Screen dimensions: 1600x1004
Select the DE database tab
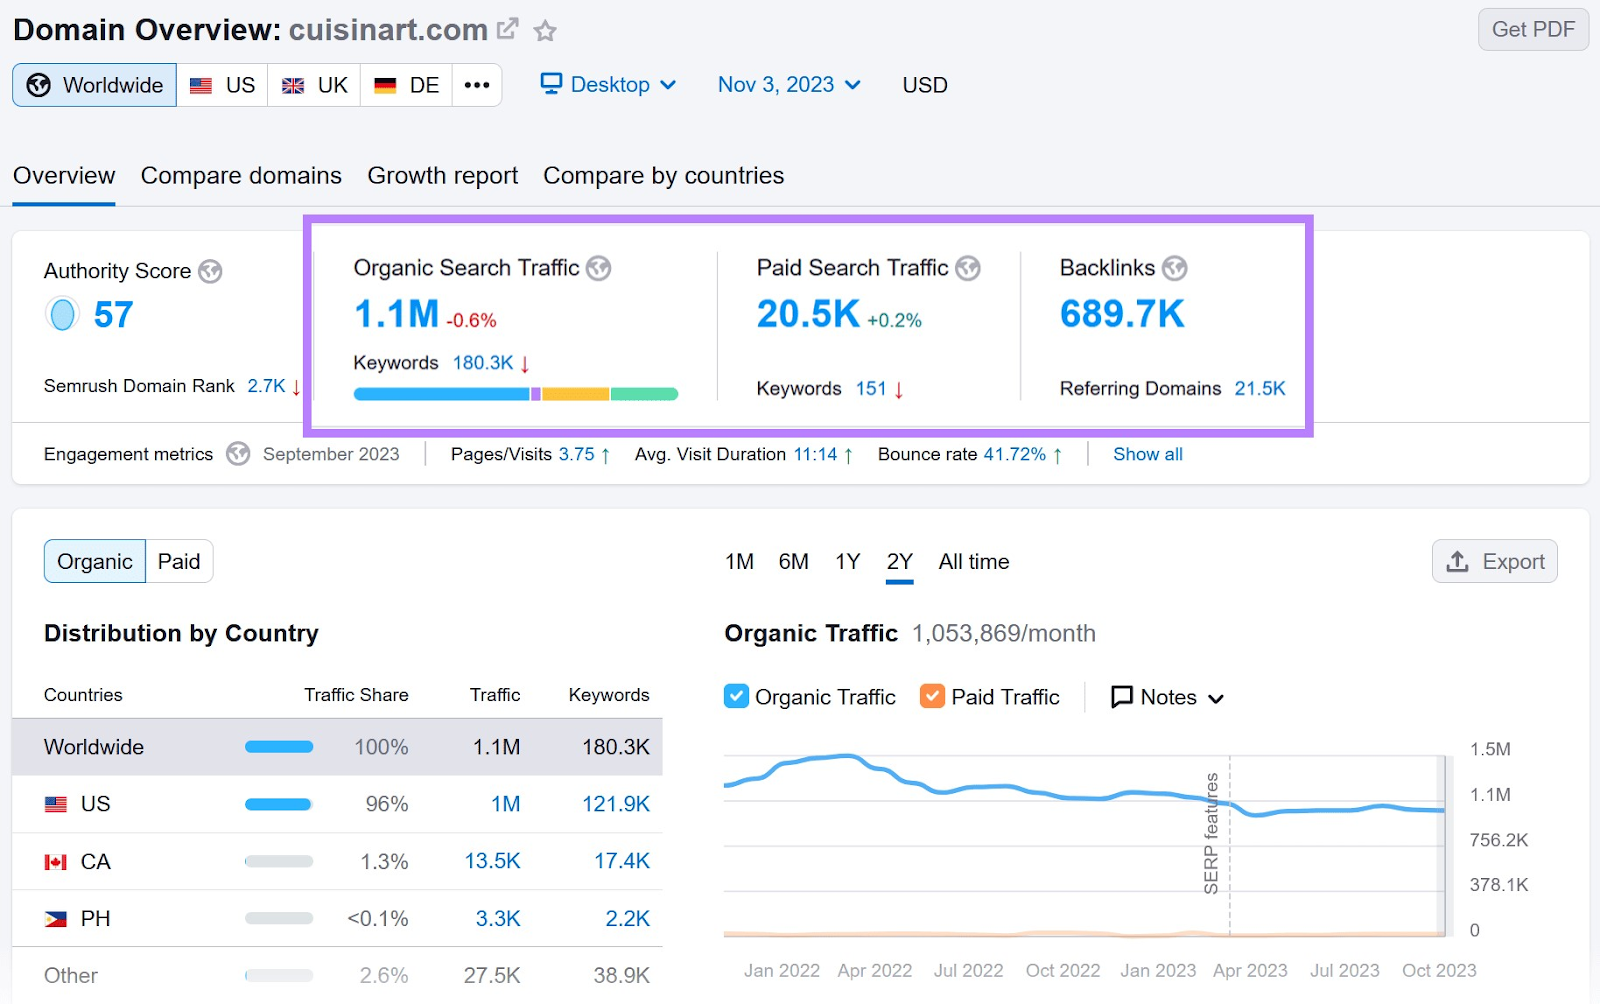[406, 85]
